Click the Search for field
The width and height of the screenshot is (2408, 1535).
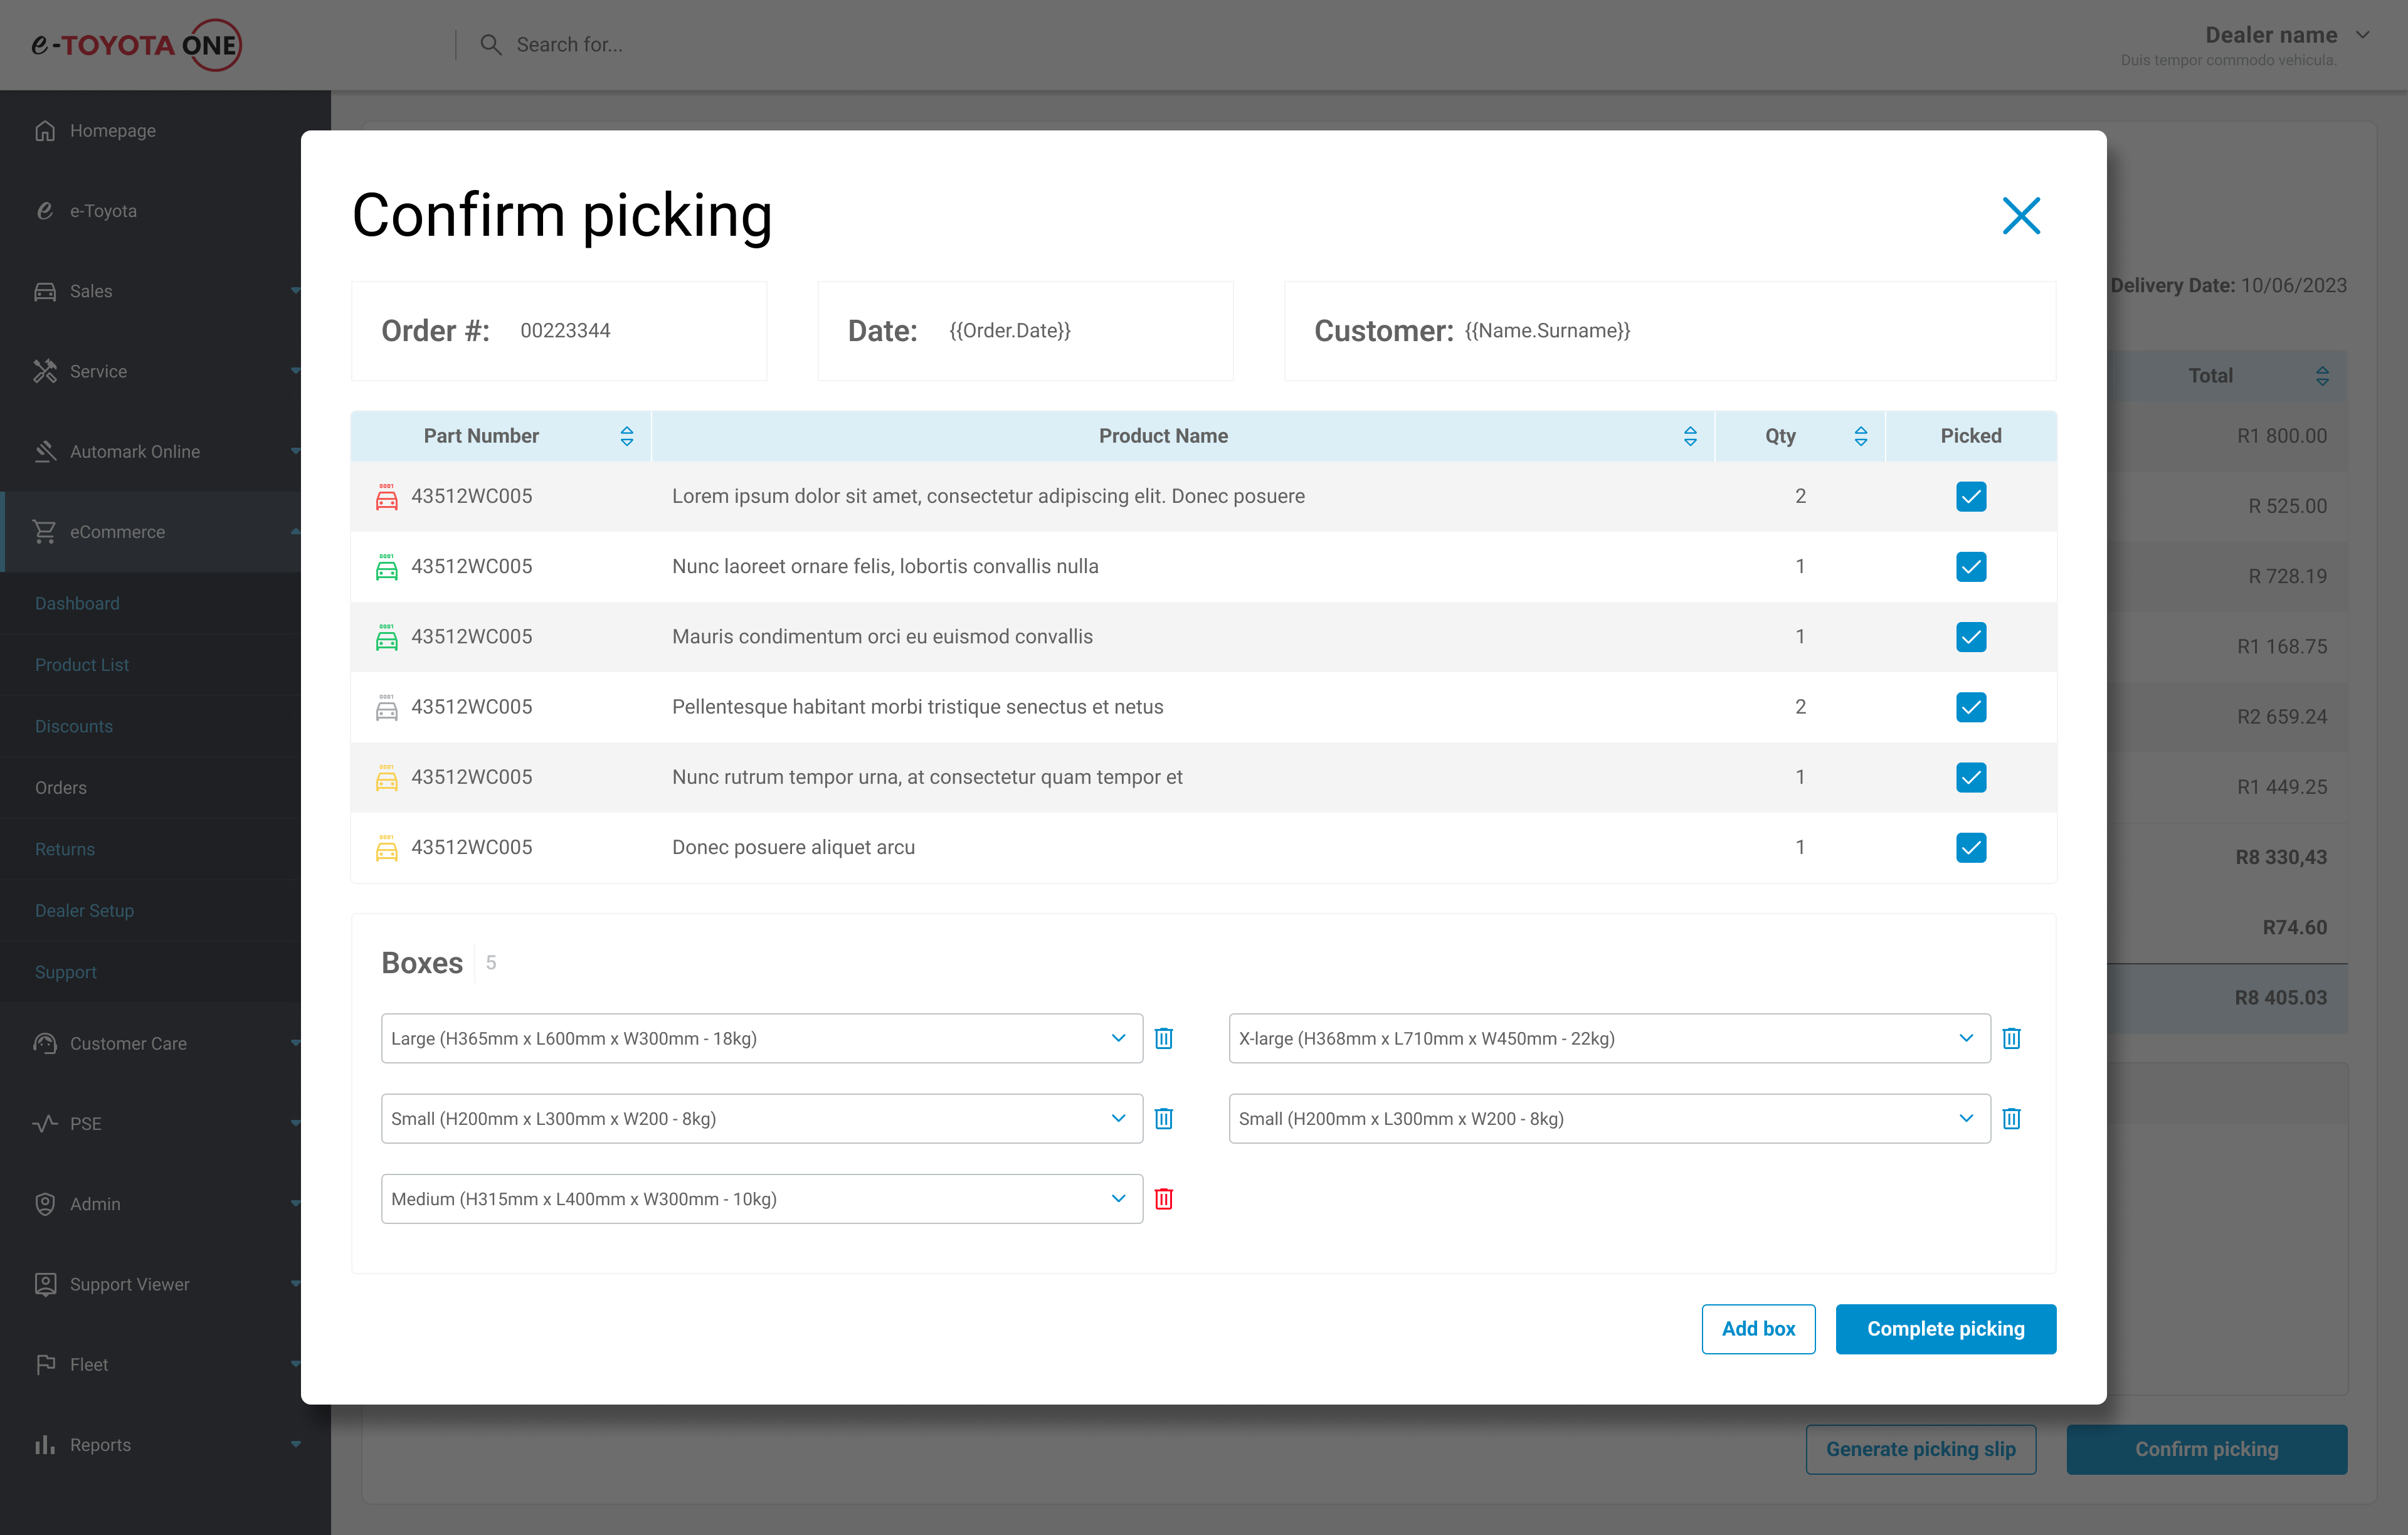click(569, 45)
